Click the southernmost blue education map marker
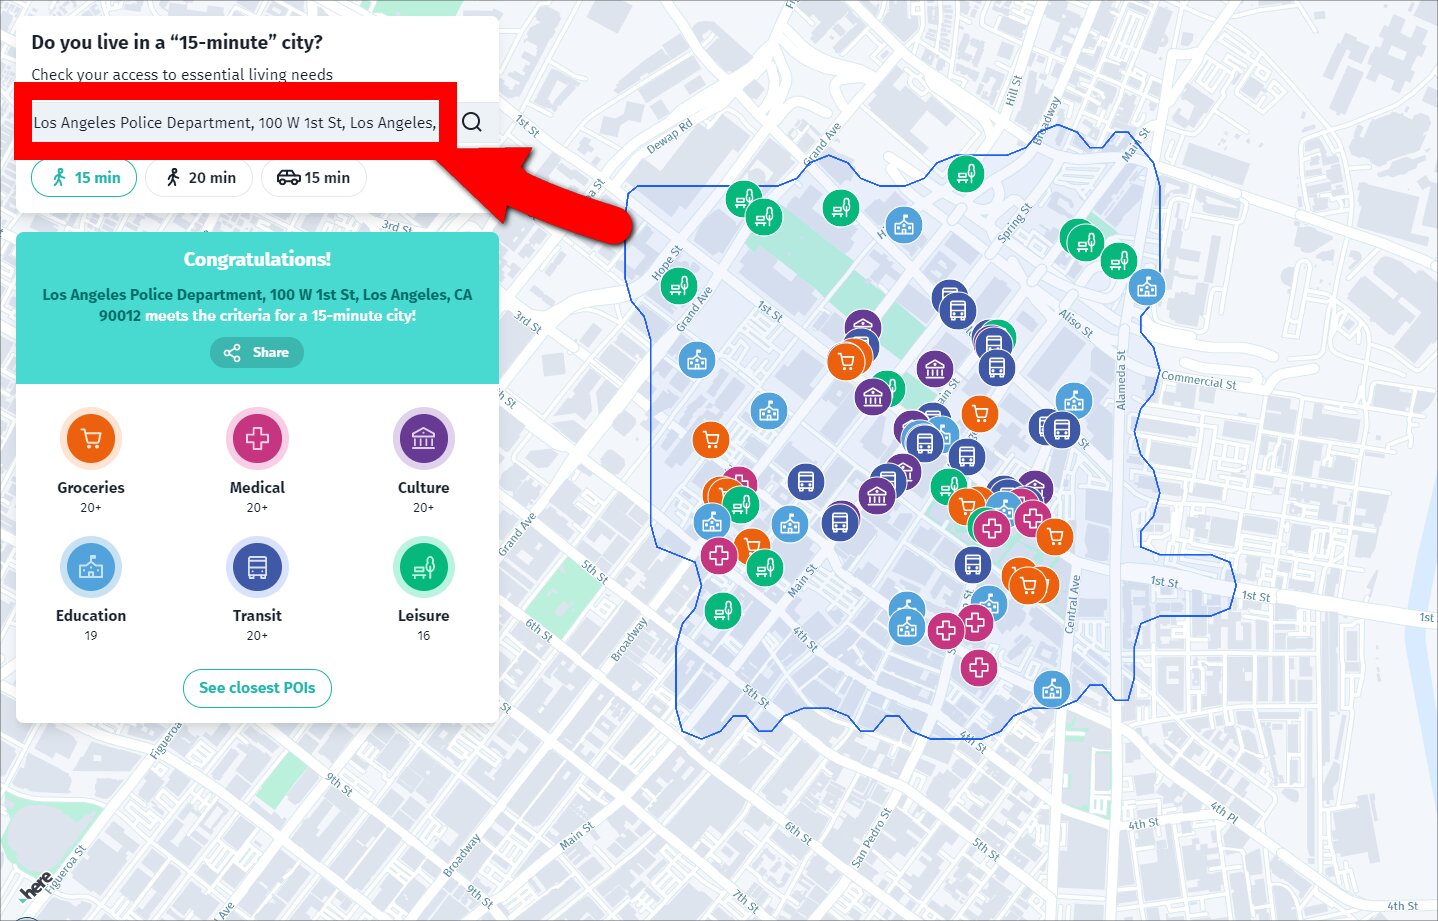The image size is (1438, 921). tap(1051, 689)
